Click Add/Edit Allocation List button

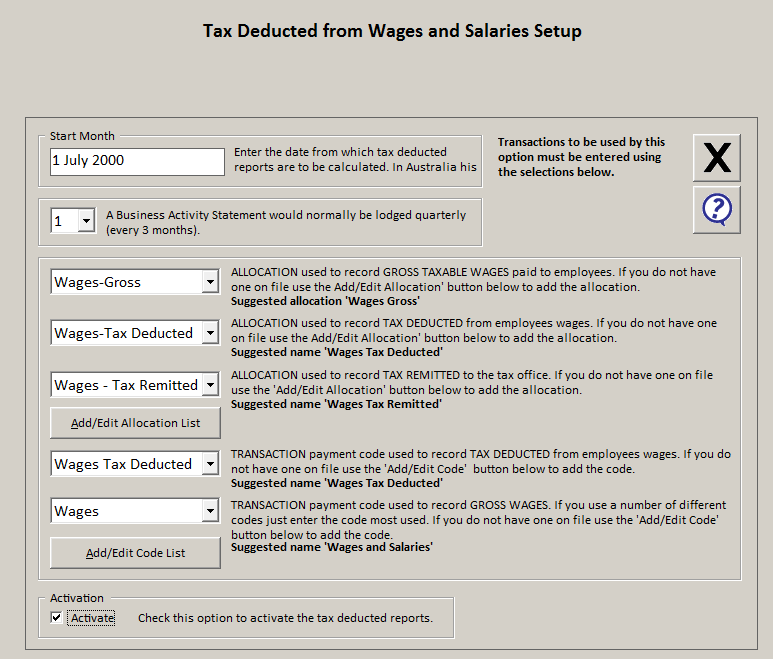[x=135, y=423]
